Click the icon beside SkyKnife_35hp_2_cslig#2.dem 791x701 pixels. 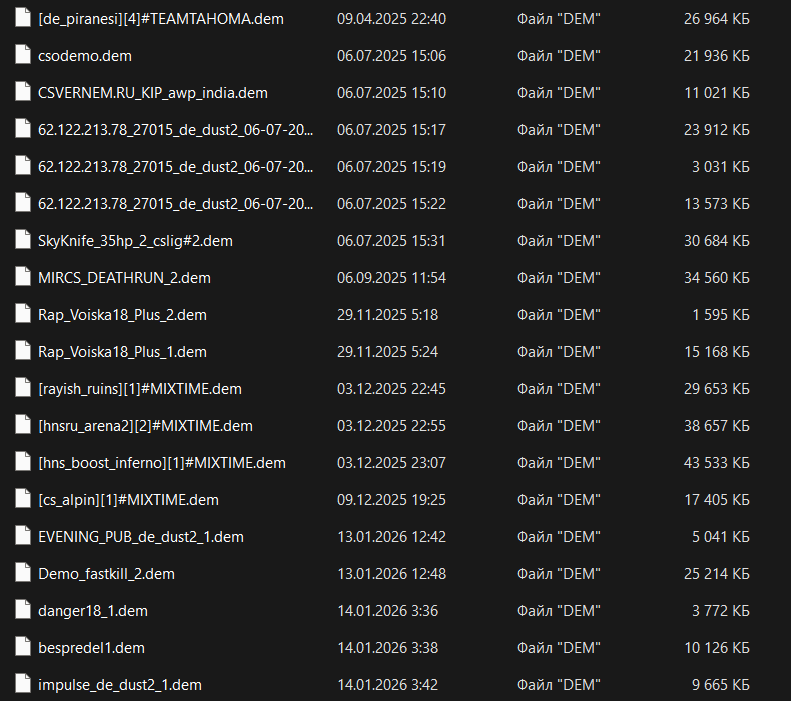pos(22,241)
